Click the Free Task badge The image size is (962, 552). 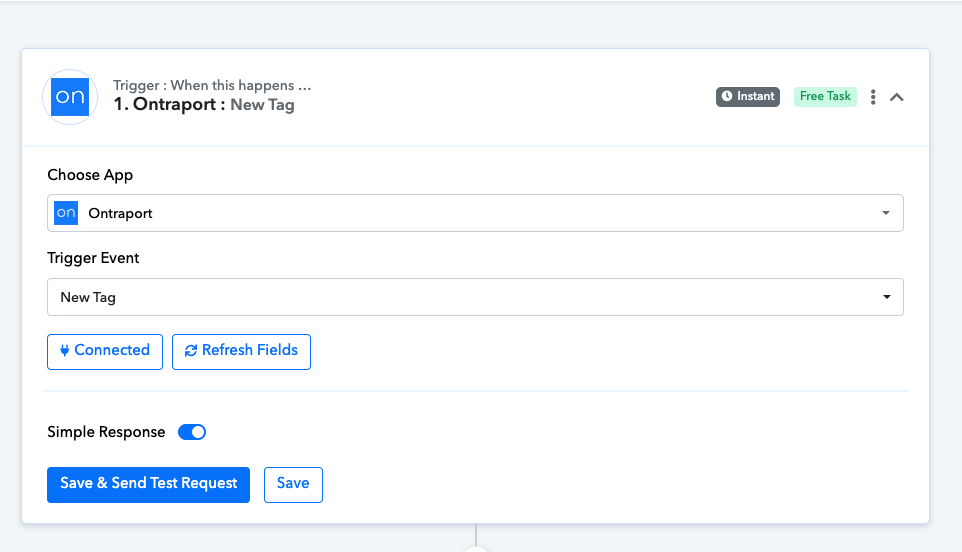pyautogui.click(x=825, y=96)
